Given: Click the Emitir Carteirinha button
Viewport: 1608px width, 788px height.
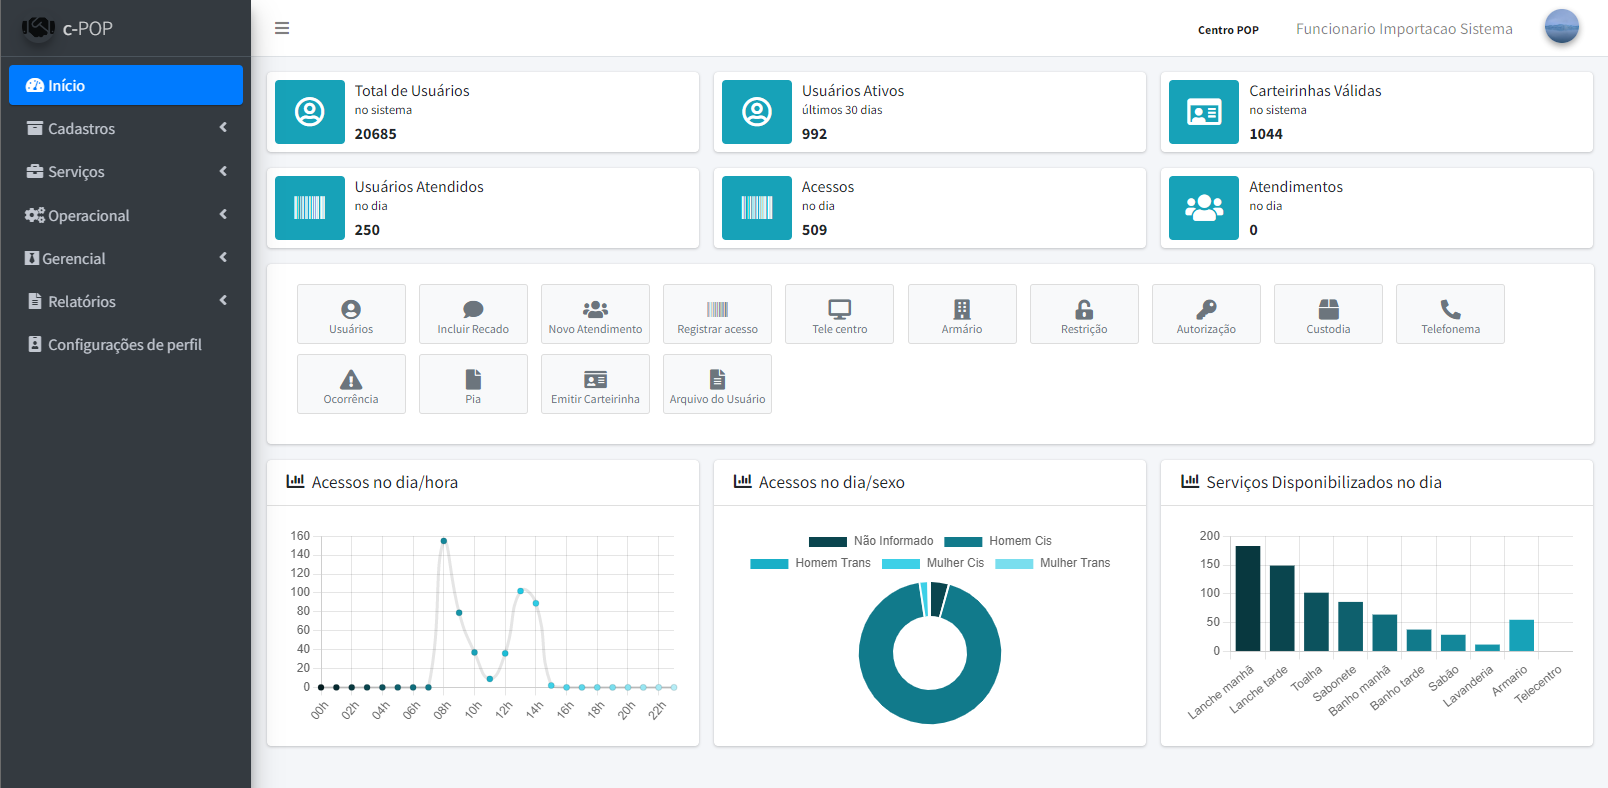Looking at the screenshot, I should pyautogui.click(x=595, y=384).
